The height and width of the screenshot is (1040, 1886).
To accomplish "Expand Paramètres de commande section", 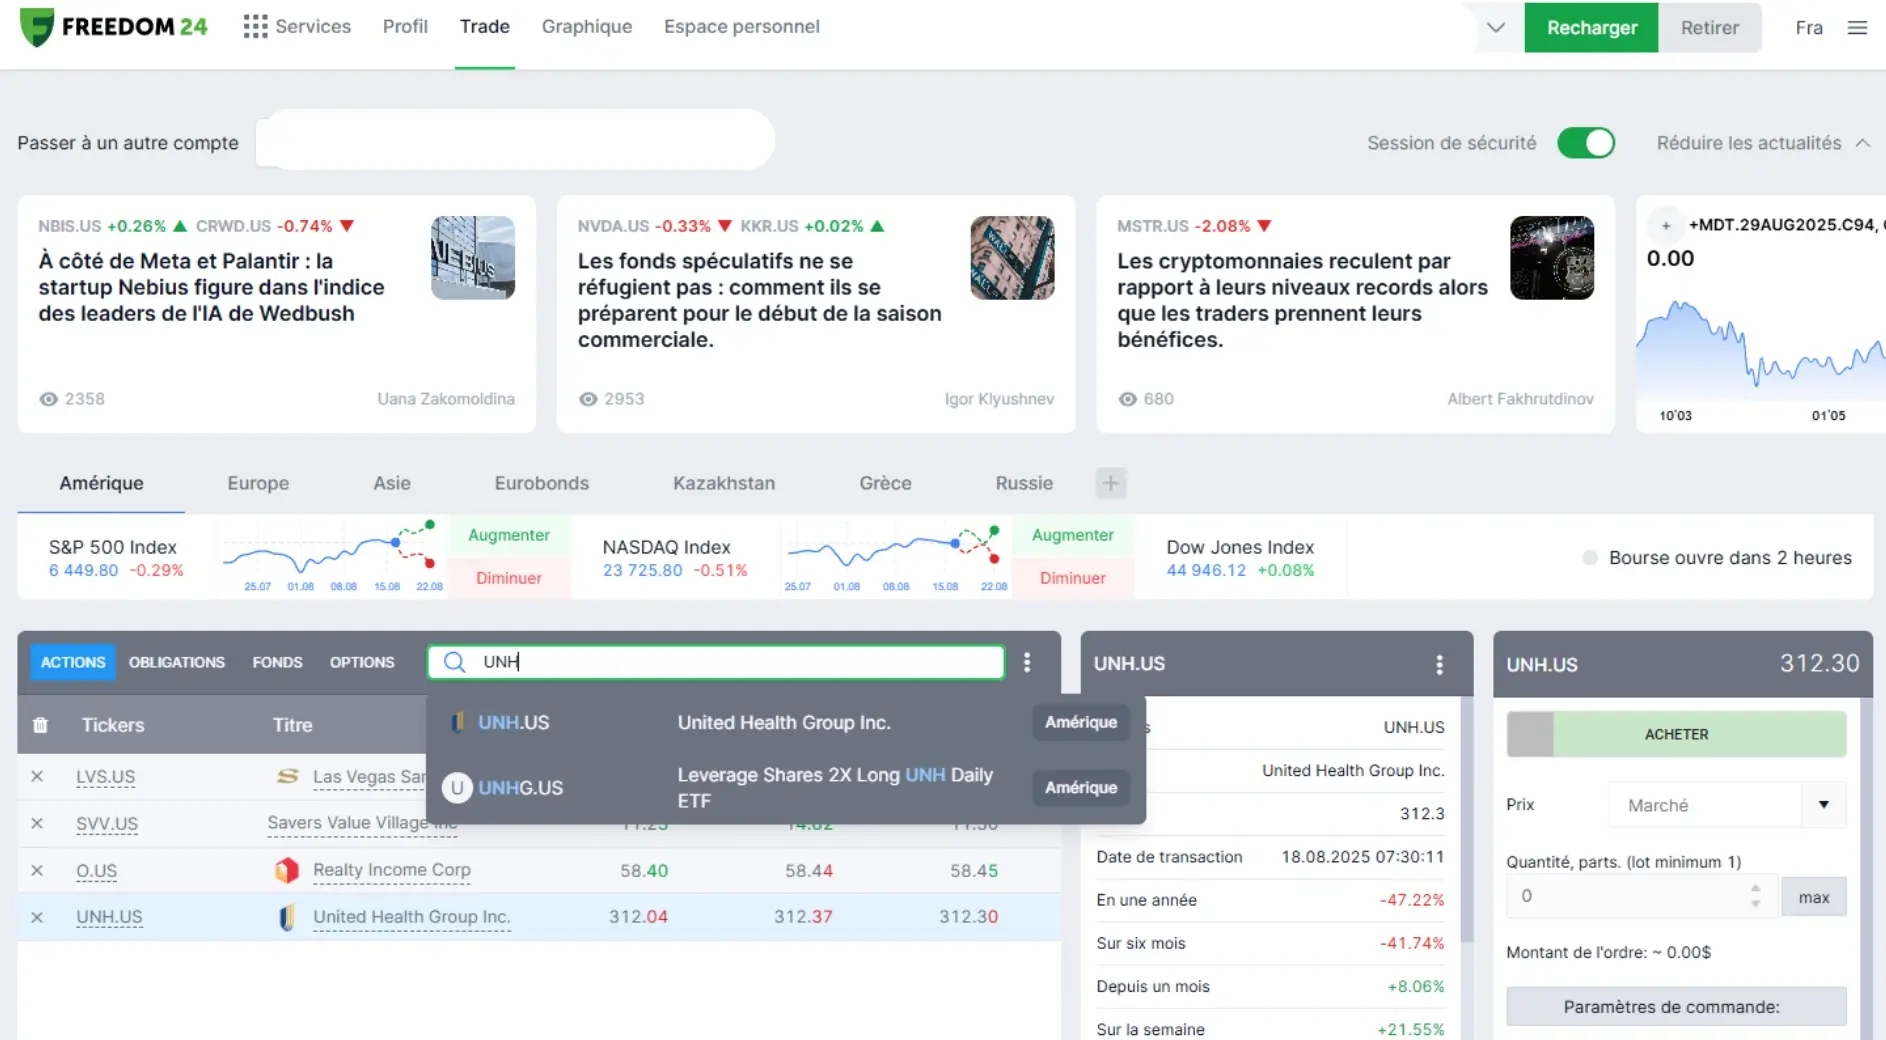I will coord(1676,1007).
